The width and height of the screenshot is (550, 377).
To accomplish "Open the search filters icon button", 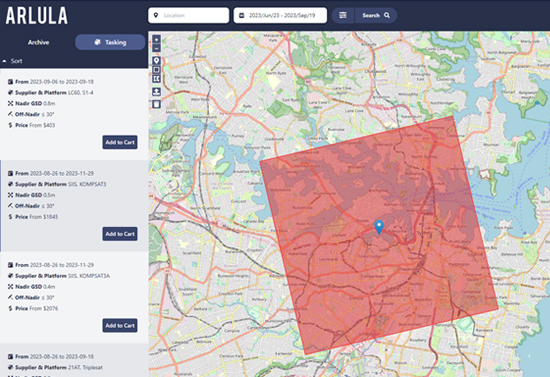I will click(343, 15).
